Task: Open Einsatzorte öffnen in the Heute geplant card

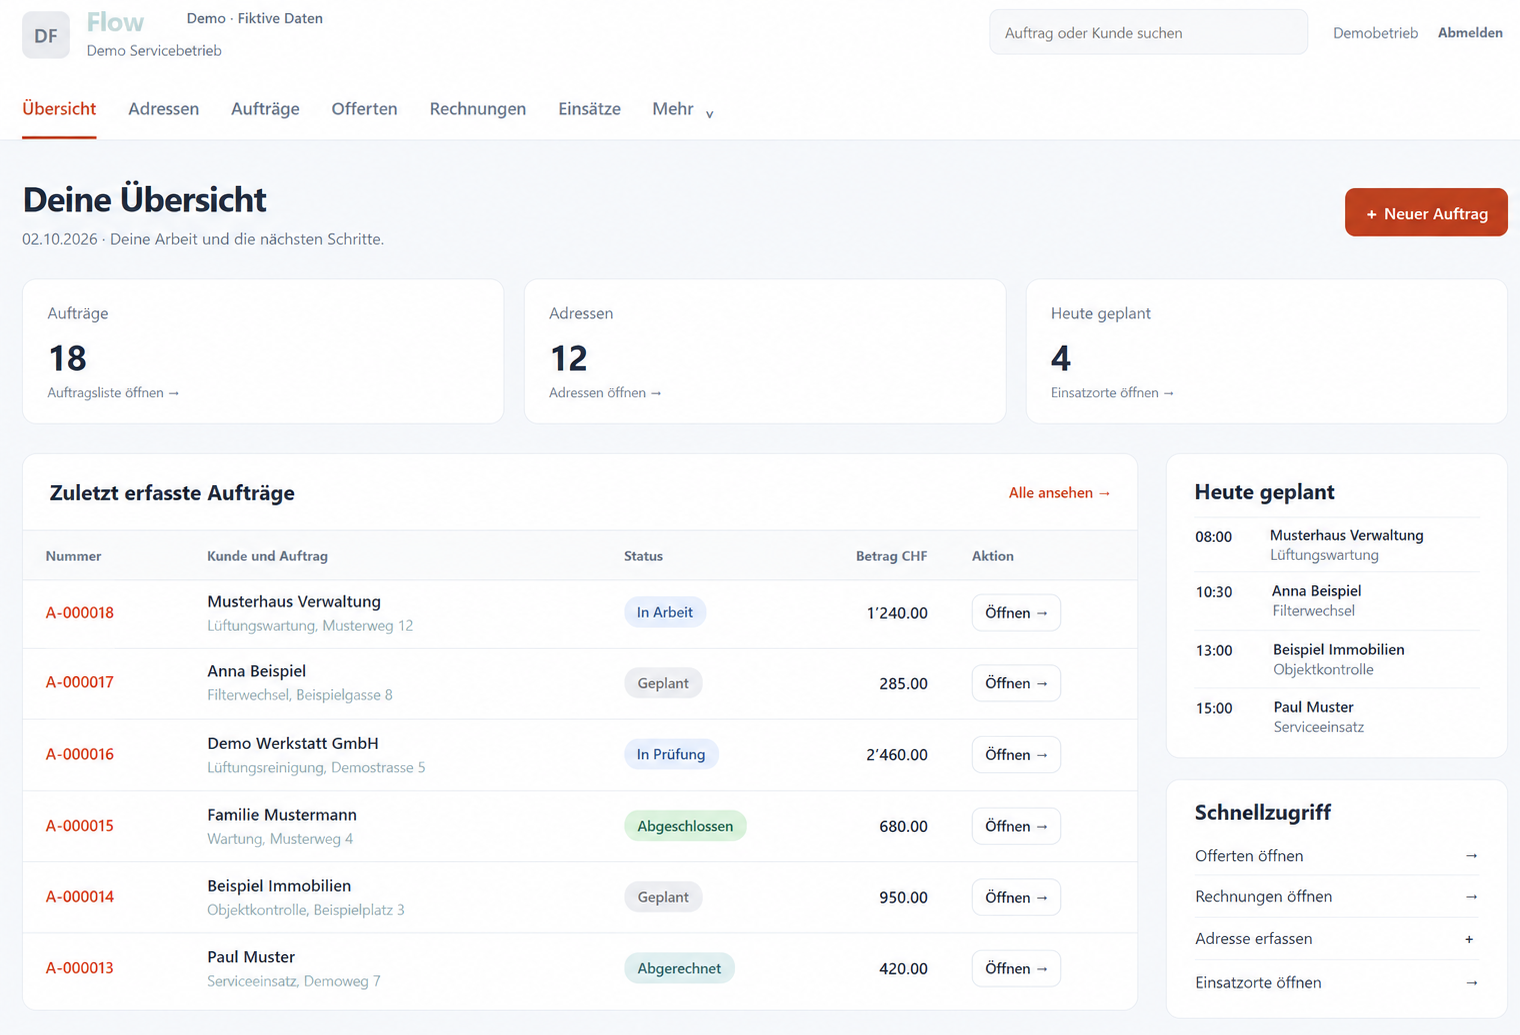Action: [x=1112, y=393]
